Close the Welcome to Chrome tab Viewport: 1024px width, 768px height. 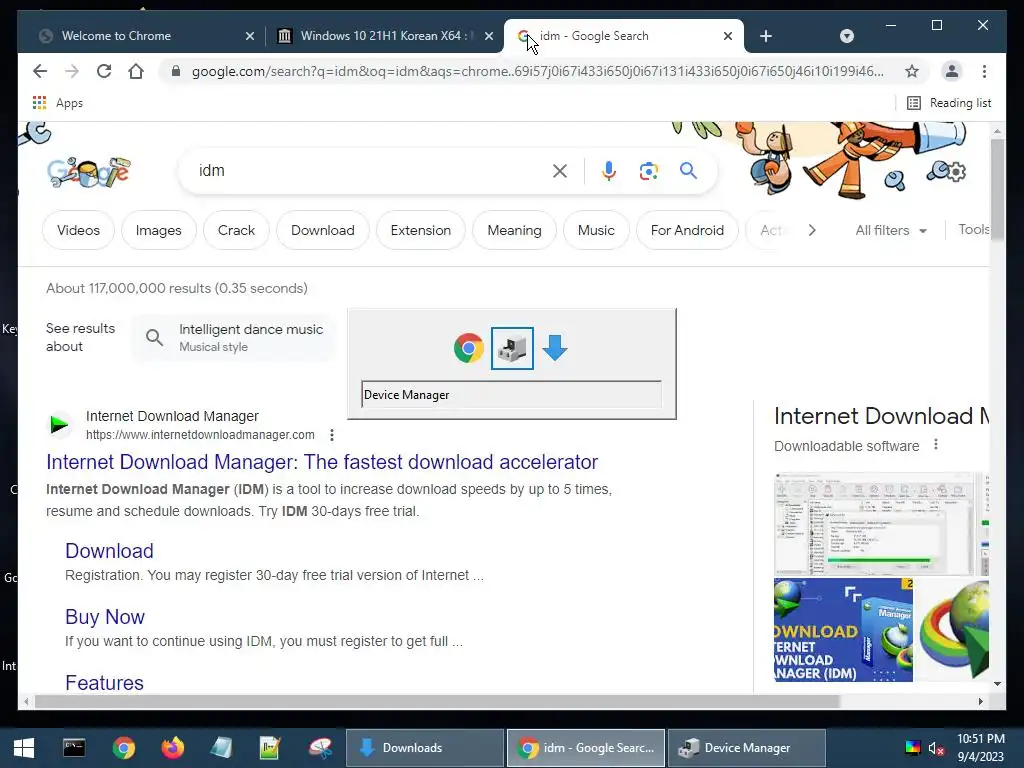pos(249,36)
